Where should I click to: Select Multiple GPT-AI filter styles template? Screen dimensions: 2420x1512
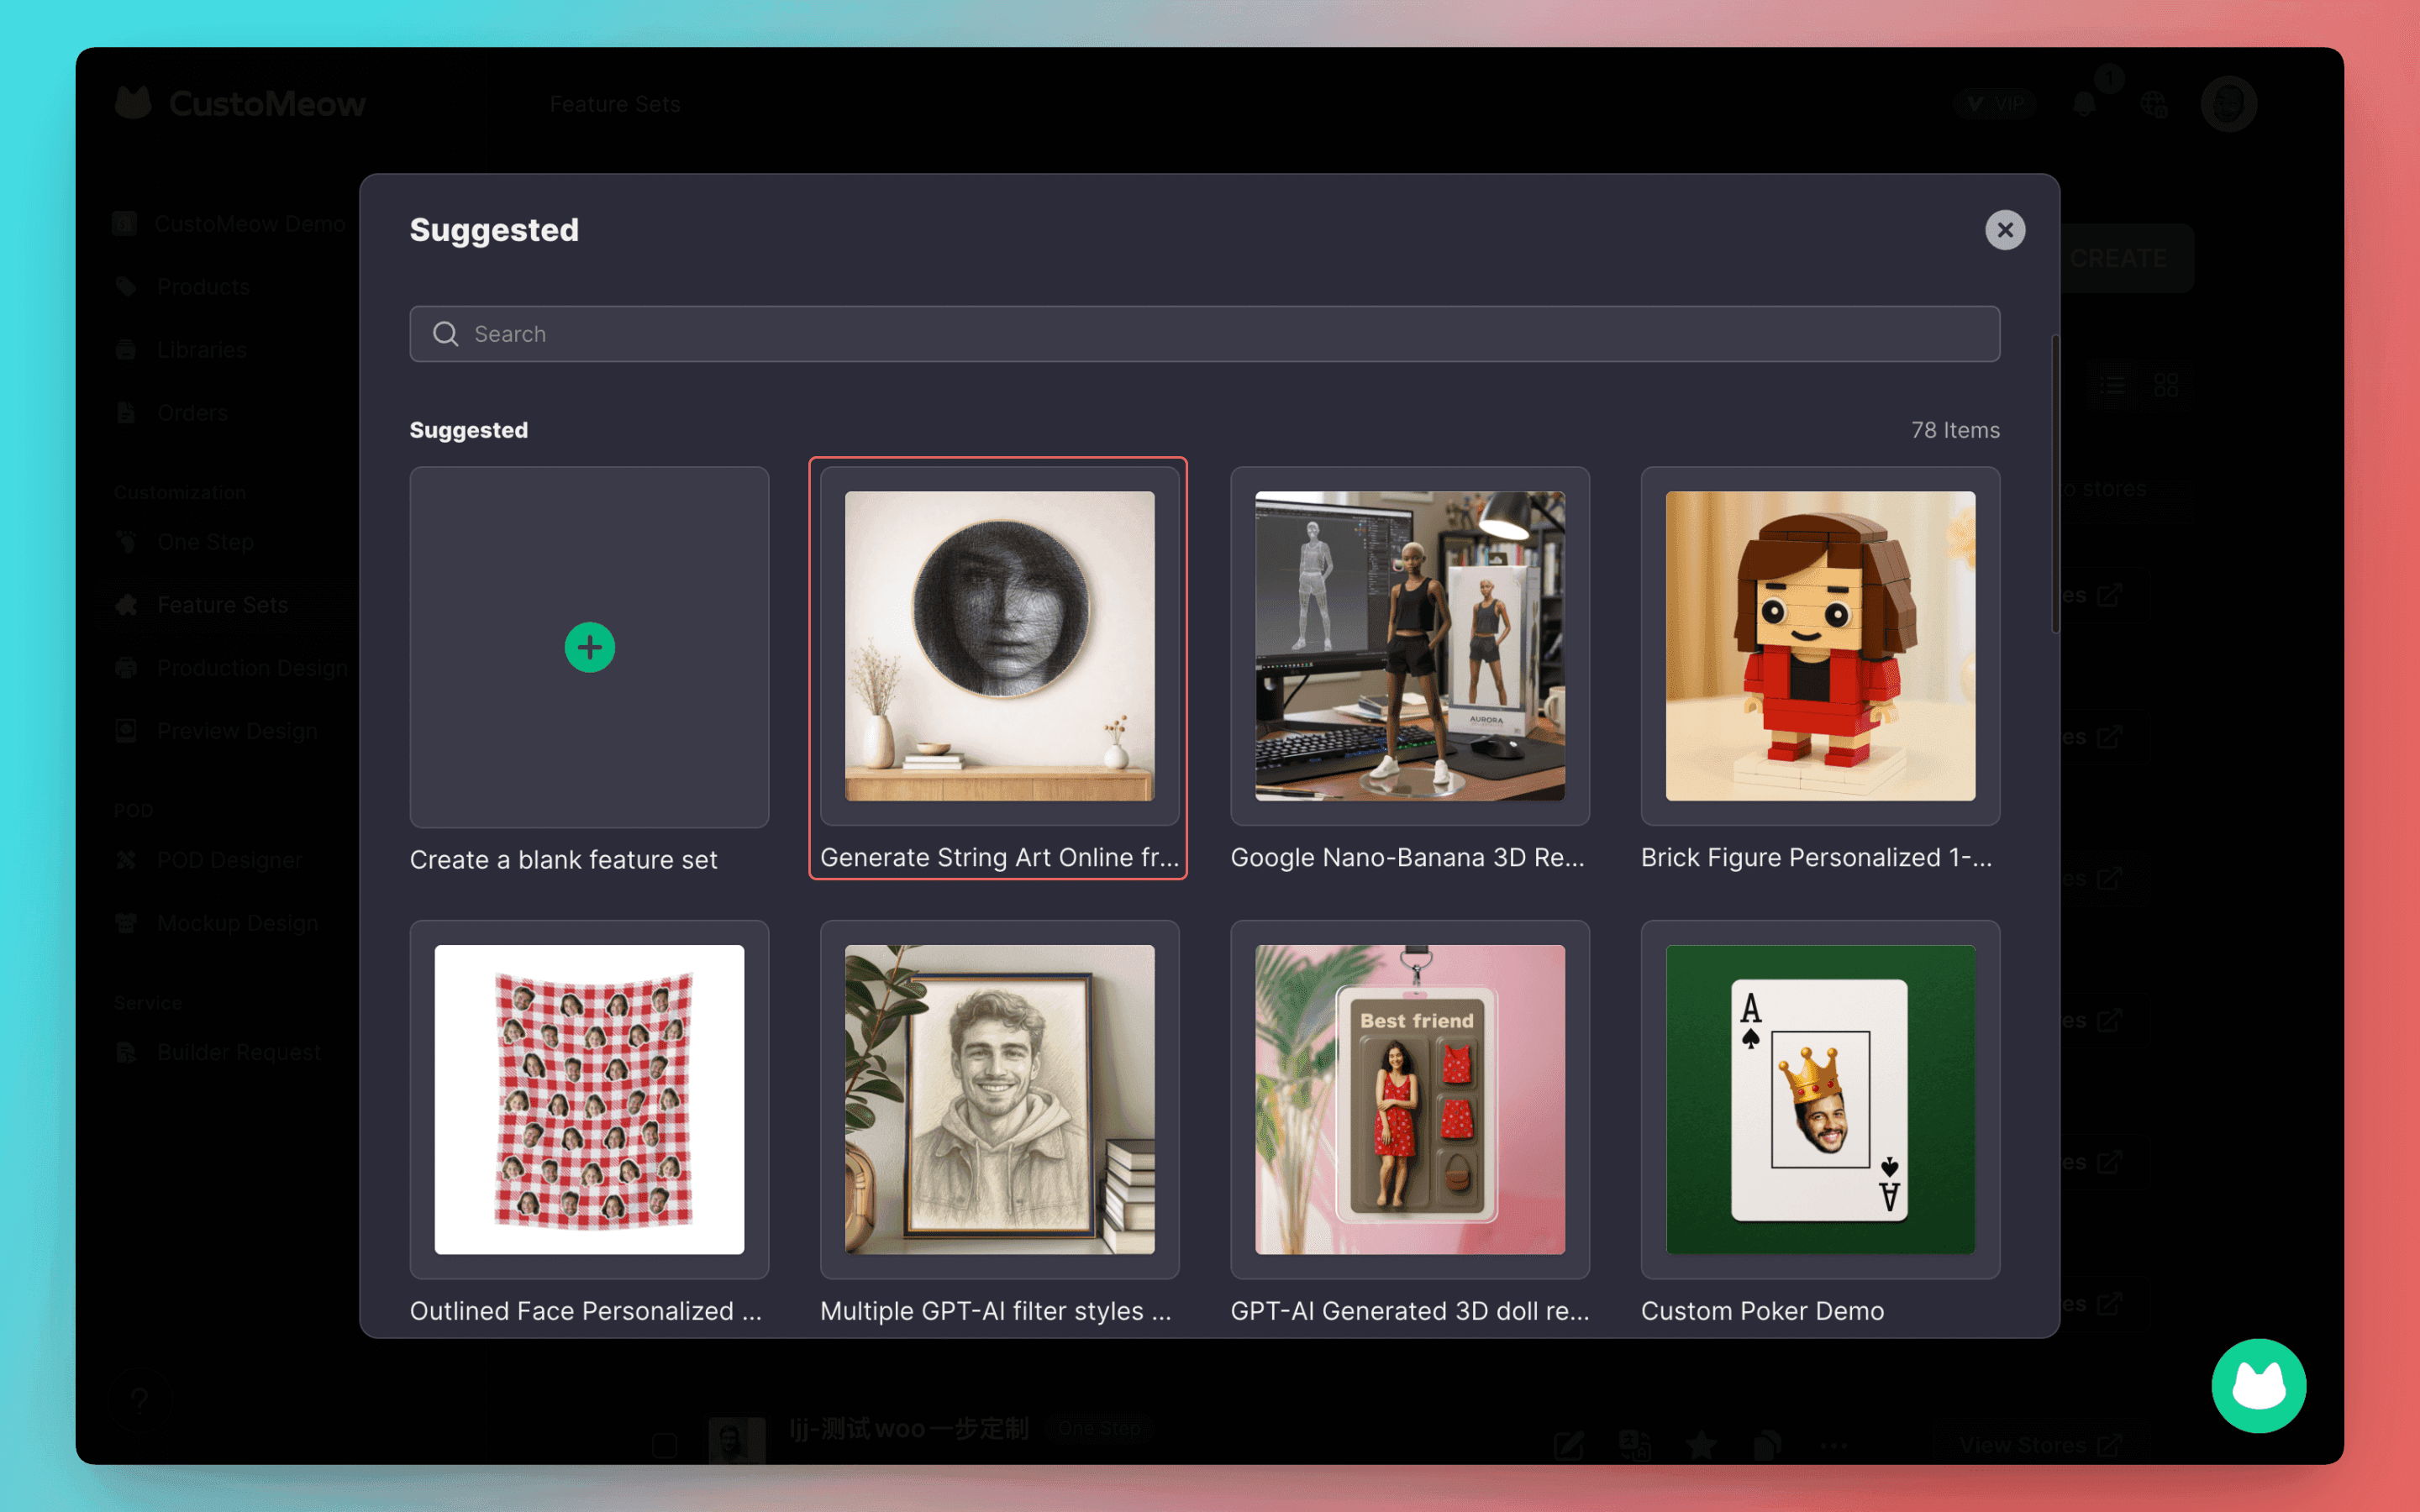pos(999,1099)
